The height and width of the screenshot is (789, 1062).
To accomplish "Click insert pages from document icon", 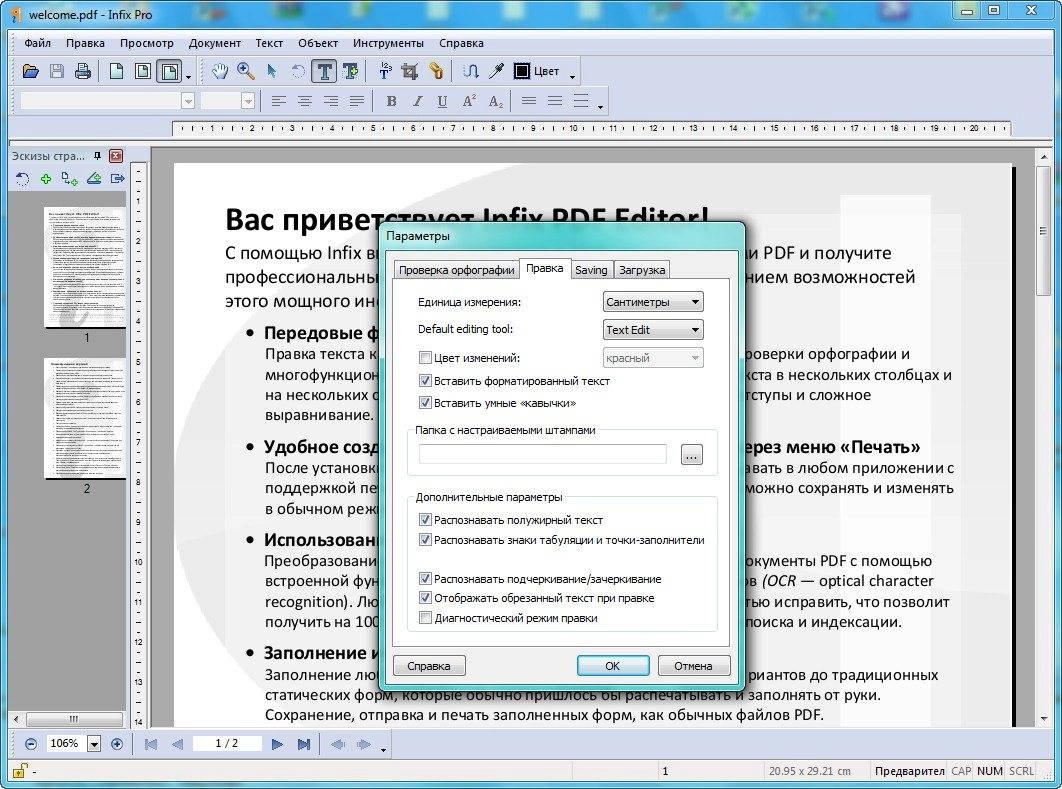I will (x=69, y=179).
